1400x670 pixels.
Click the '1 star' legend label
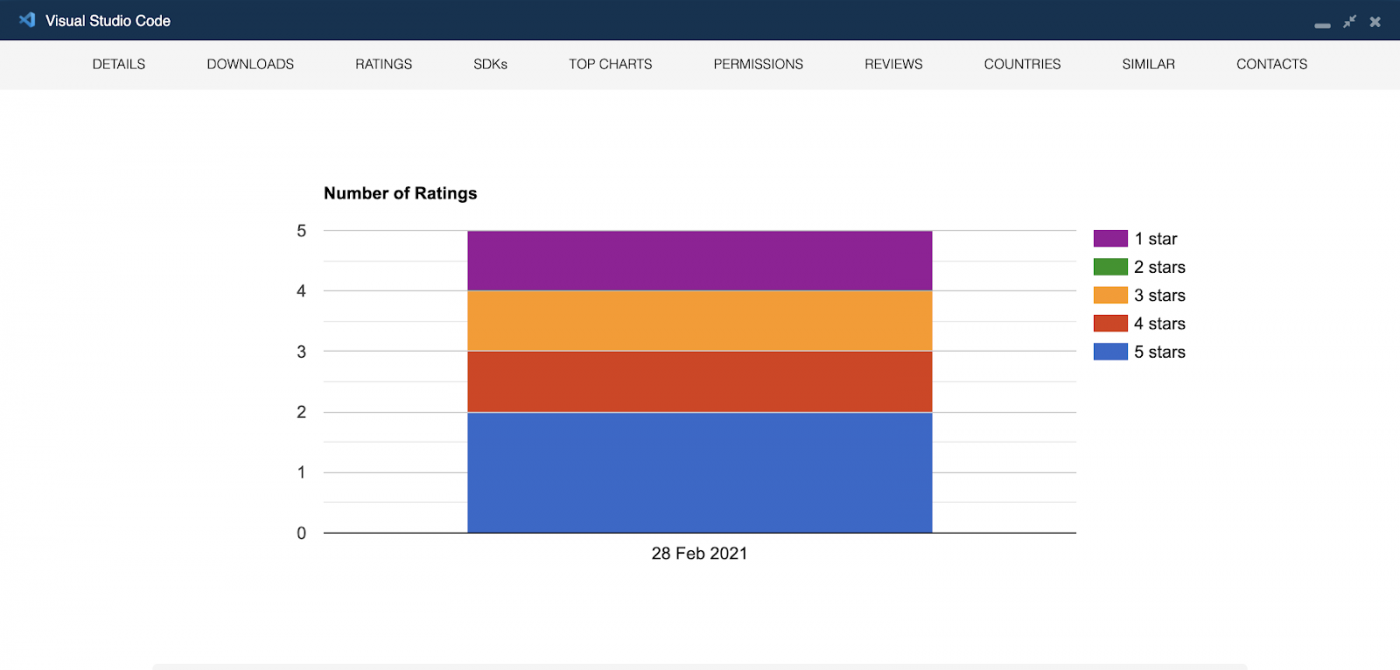(1156, 239)
